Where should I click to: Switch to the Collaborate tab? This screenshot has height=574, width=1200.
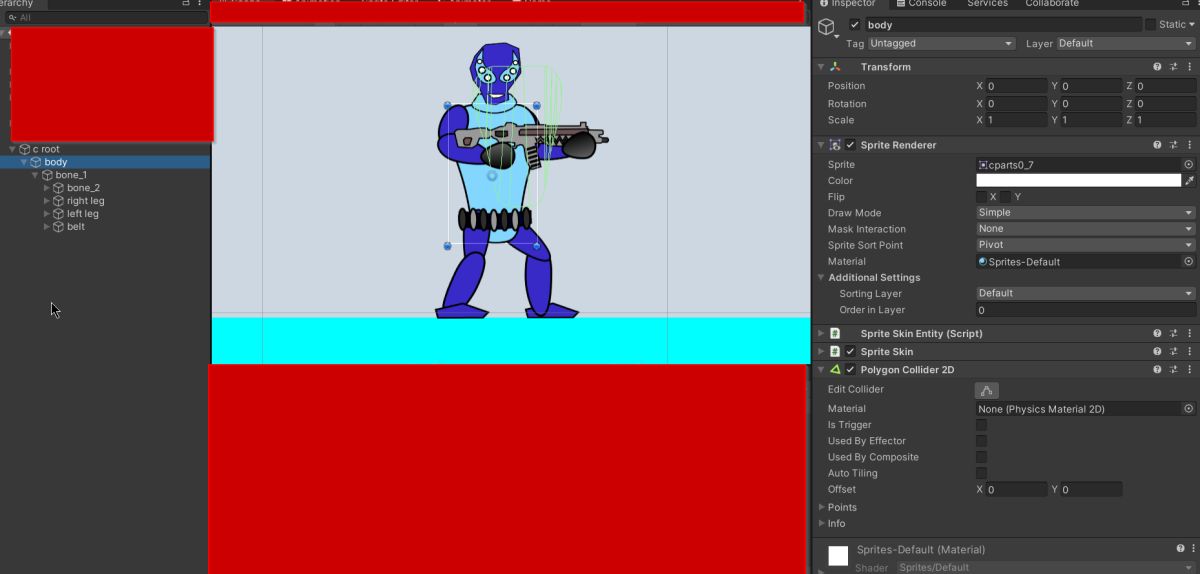(1052, 4)
